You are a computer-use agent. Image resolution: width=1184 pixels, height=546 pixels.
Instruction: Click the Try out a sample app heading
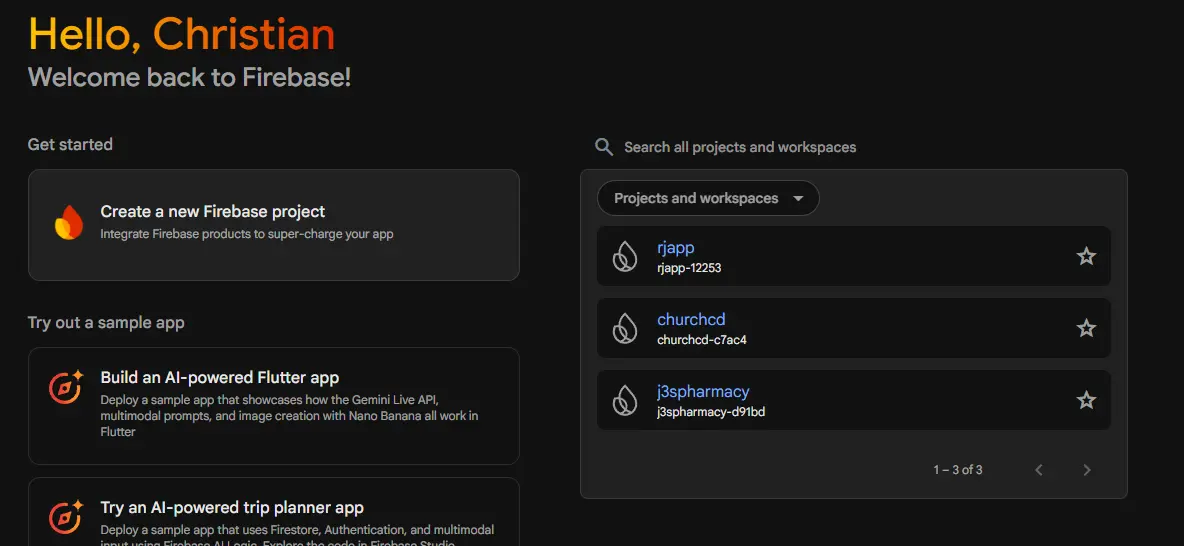(106, 322)
